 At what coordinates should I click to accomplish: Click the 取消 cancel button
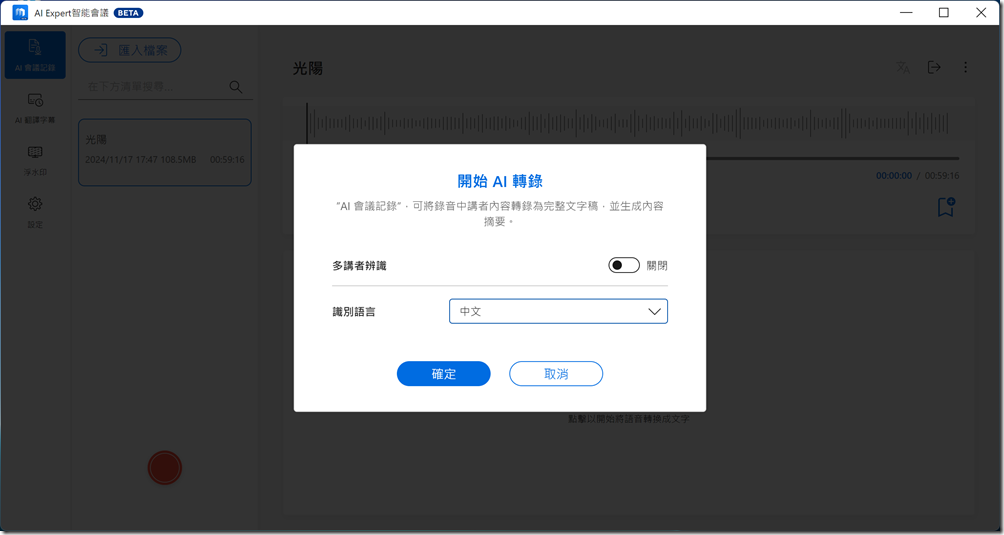pyautogui.click(x=556, y=374)
